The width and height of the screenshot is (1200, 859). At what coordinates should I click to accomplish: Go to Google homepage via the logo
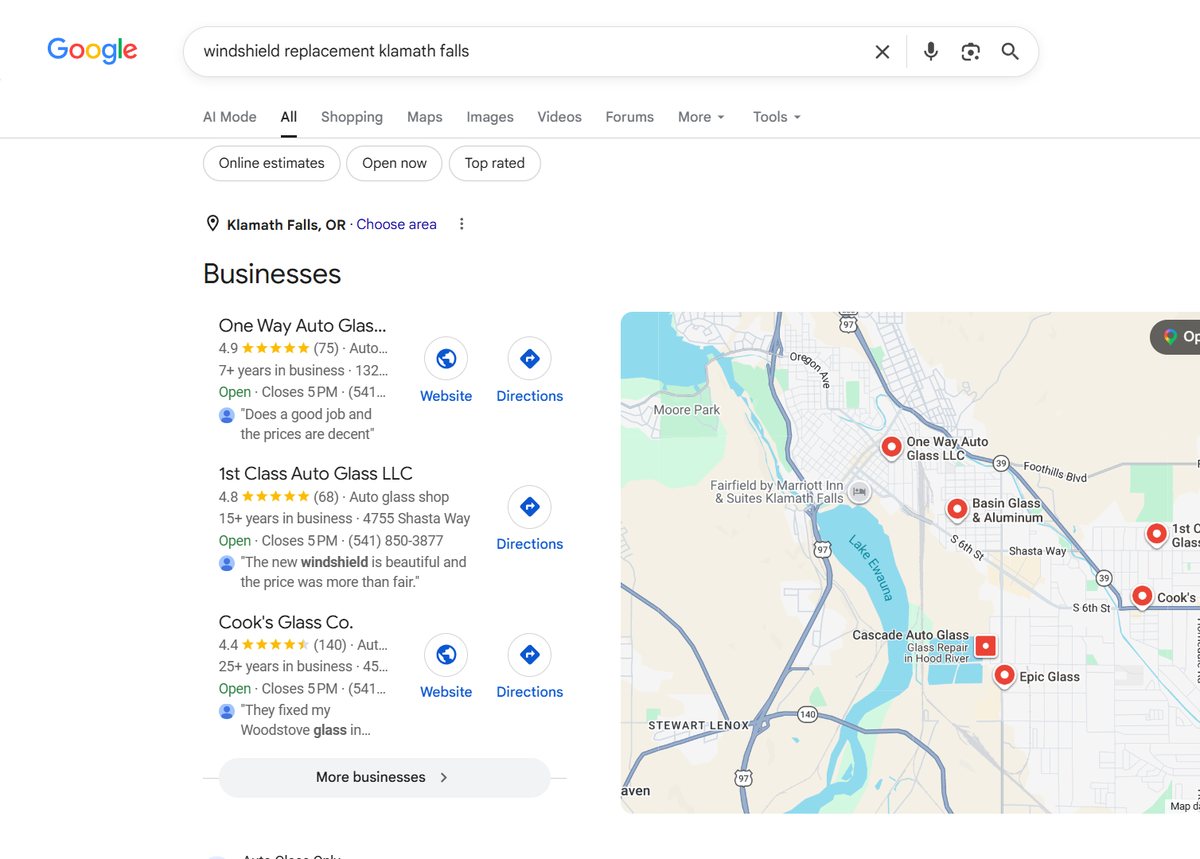[x=92, y=51]
